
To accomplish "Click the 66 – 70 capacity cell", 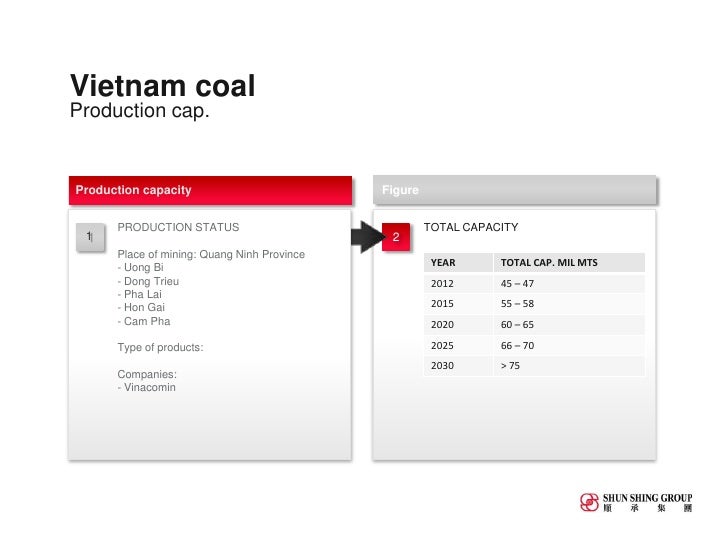I will 569,345.
